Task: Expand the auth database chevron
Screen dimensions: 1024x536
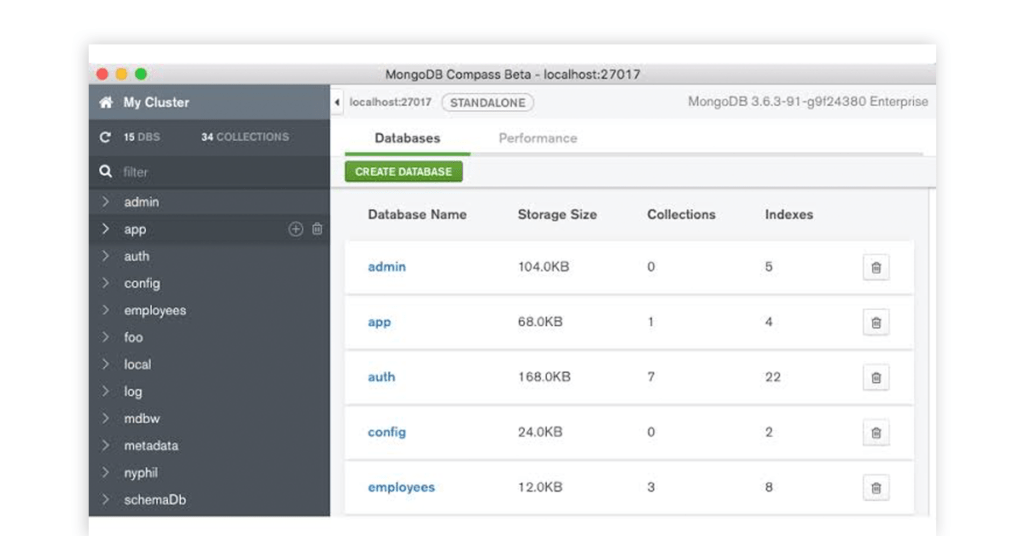Action: click(106, 256)
